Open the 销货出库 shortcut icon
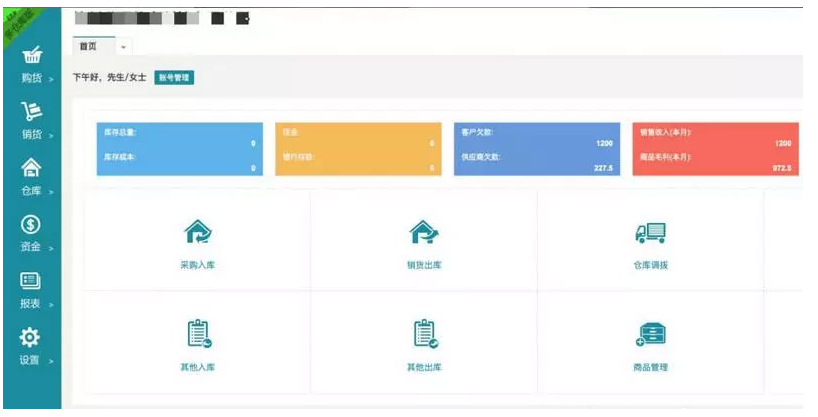The width and height of the screenshot is (818, 417). point(424,233)
